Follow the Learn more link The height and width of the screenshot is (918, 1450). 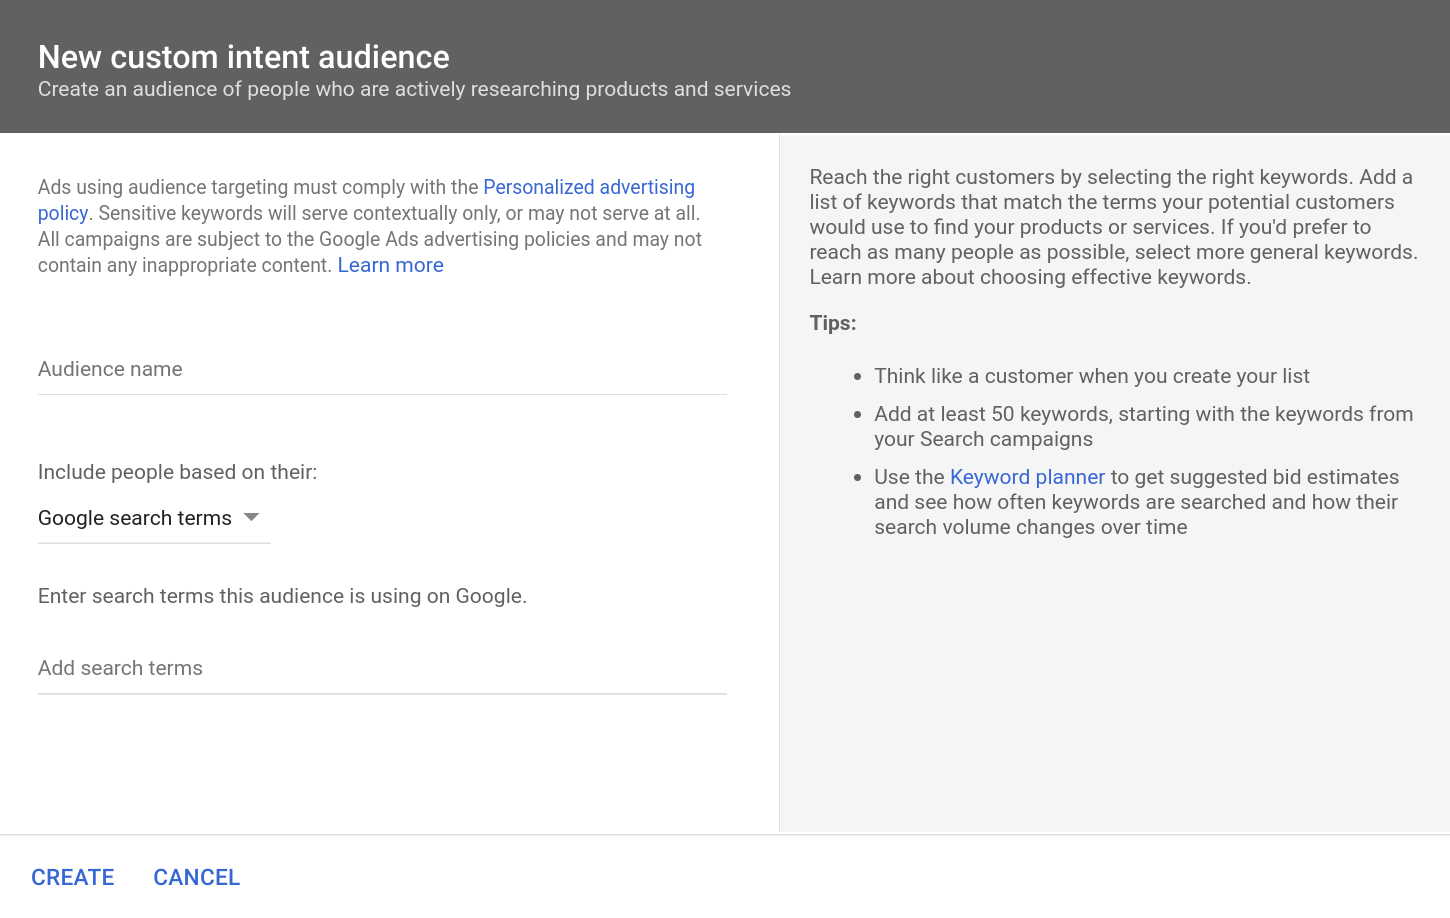point(390,265)
